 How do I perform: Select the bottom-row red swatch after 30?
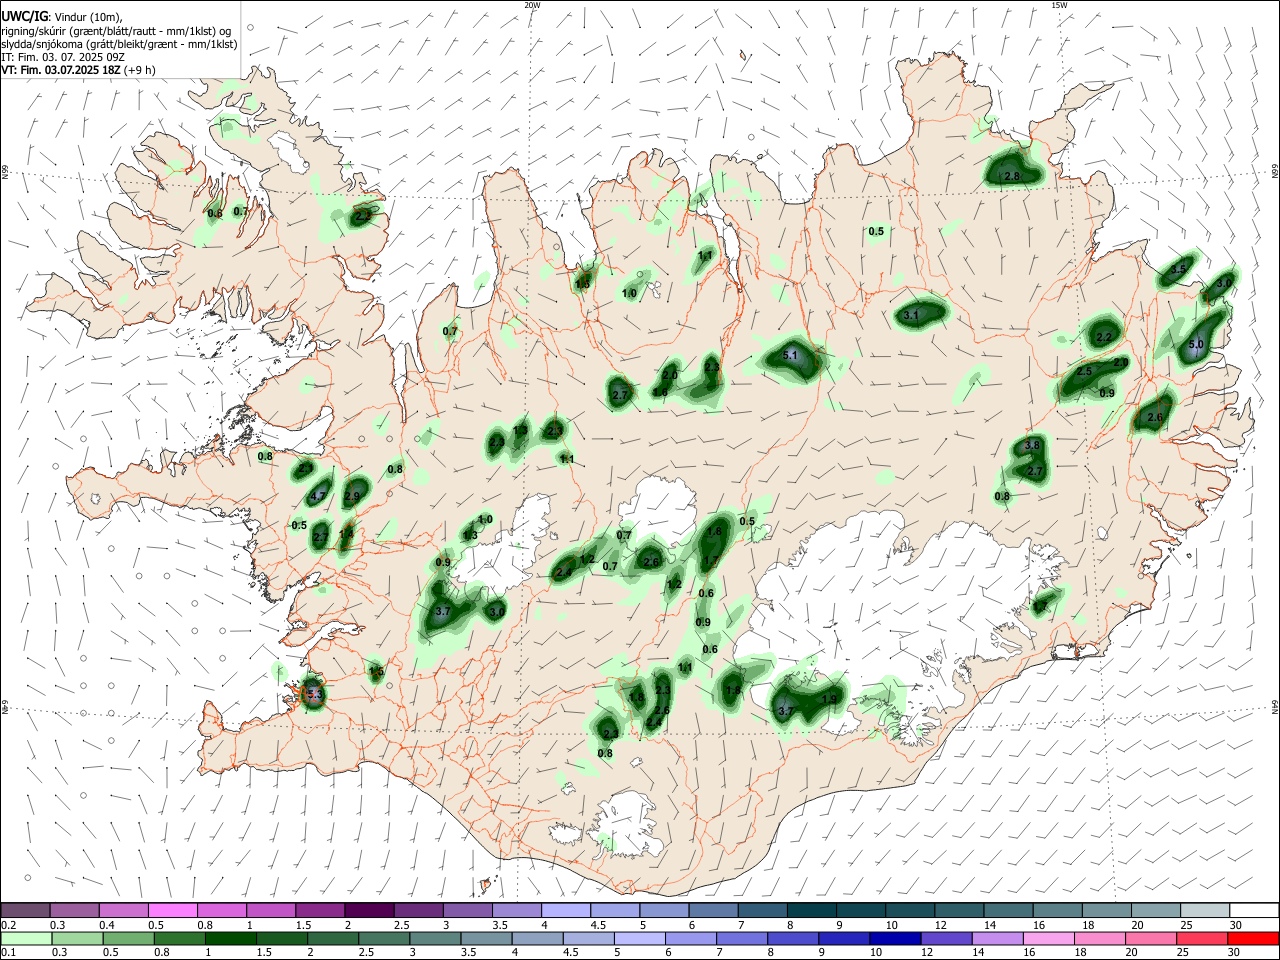(x=1253, y=938)
